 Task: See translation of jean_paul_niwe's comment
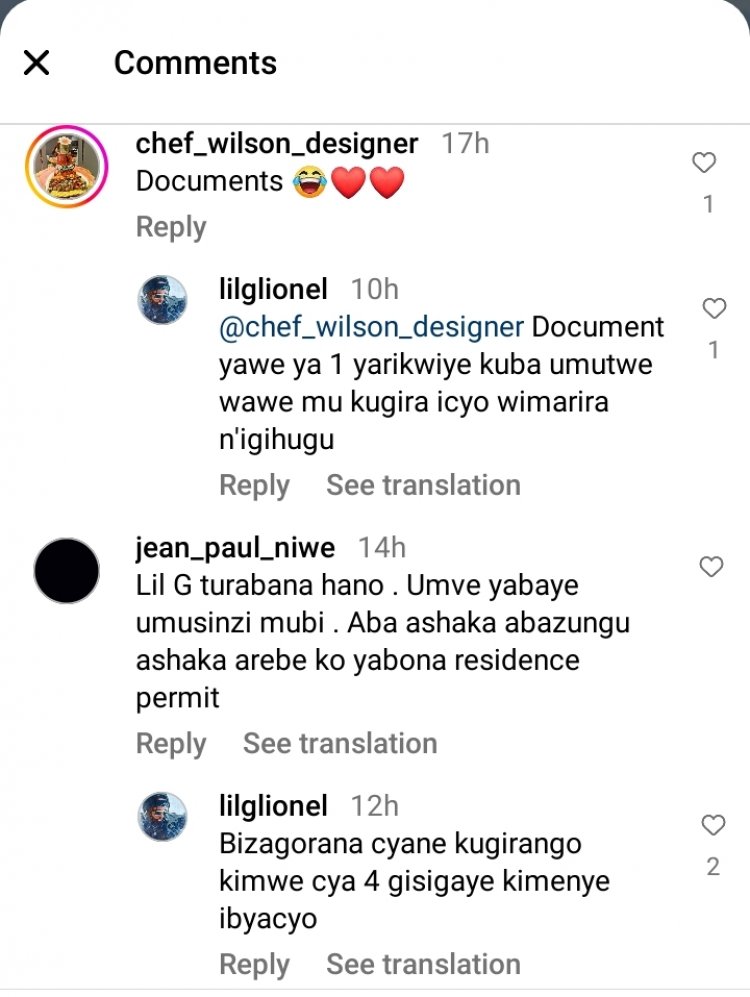coord(340,743)
